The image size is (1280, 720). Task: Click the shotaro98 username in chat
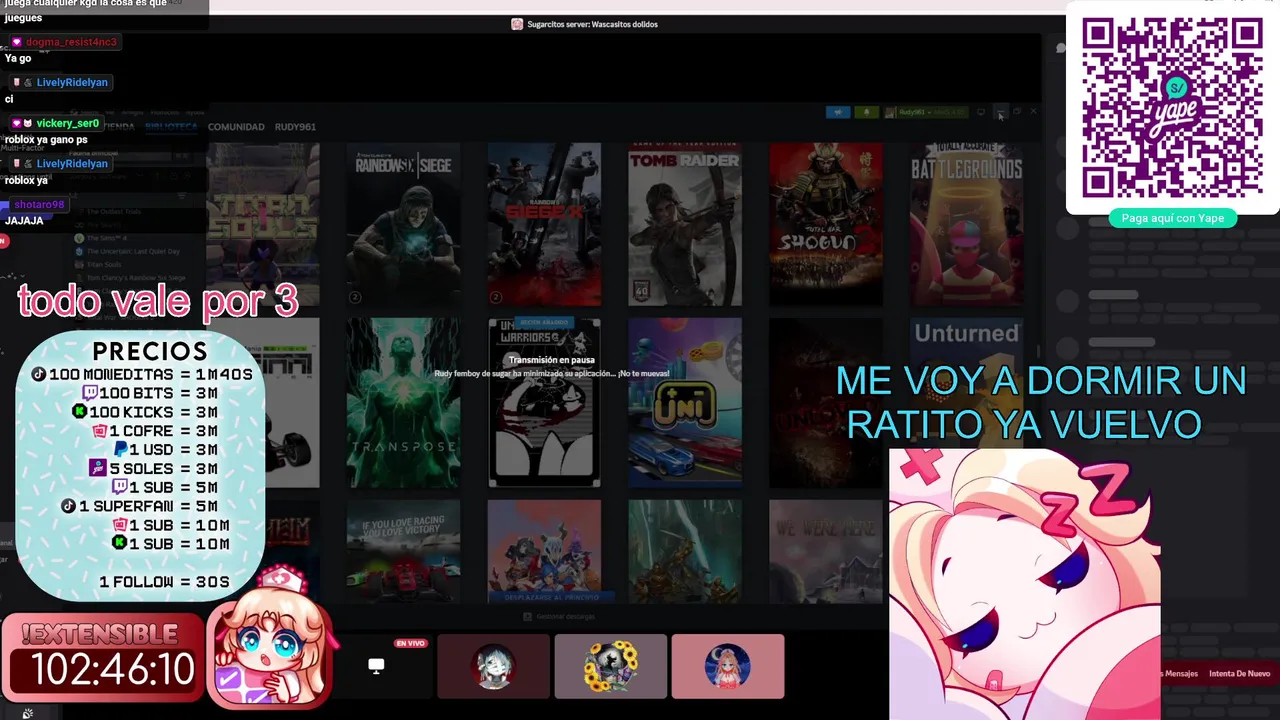click(x=39, y=204)
